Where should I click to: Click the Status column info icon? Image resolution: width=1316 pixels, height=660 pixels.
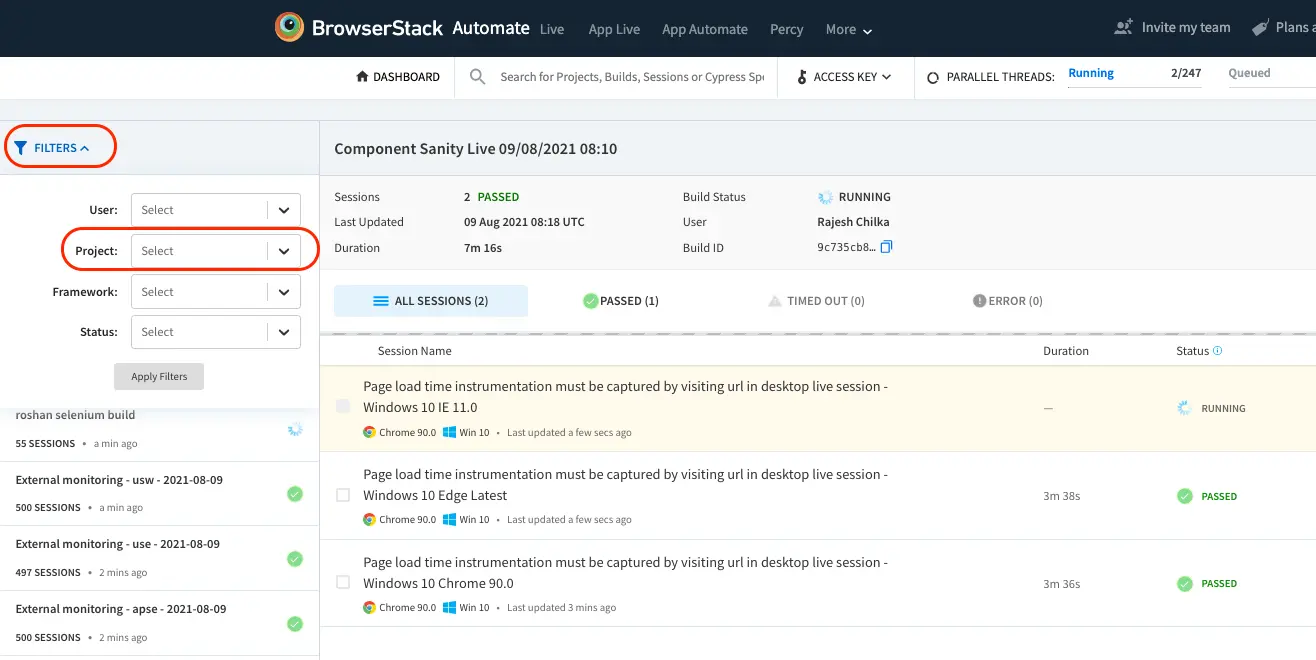(x=1217, y=351)
